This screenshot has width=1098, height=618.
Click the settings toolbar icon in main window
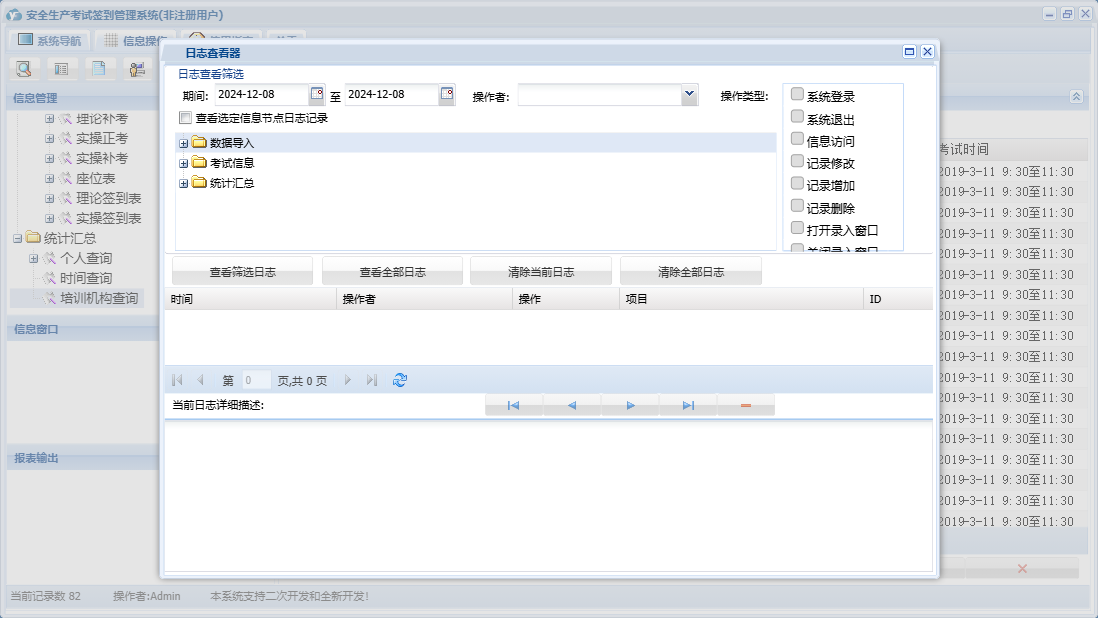(137, 69)
